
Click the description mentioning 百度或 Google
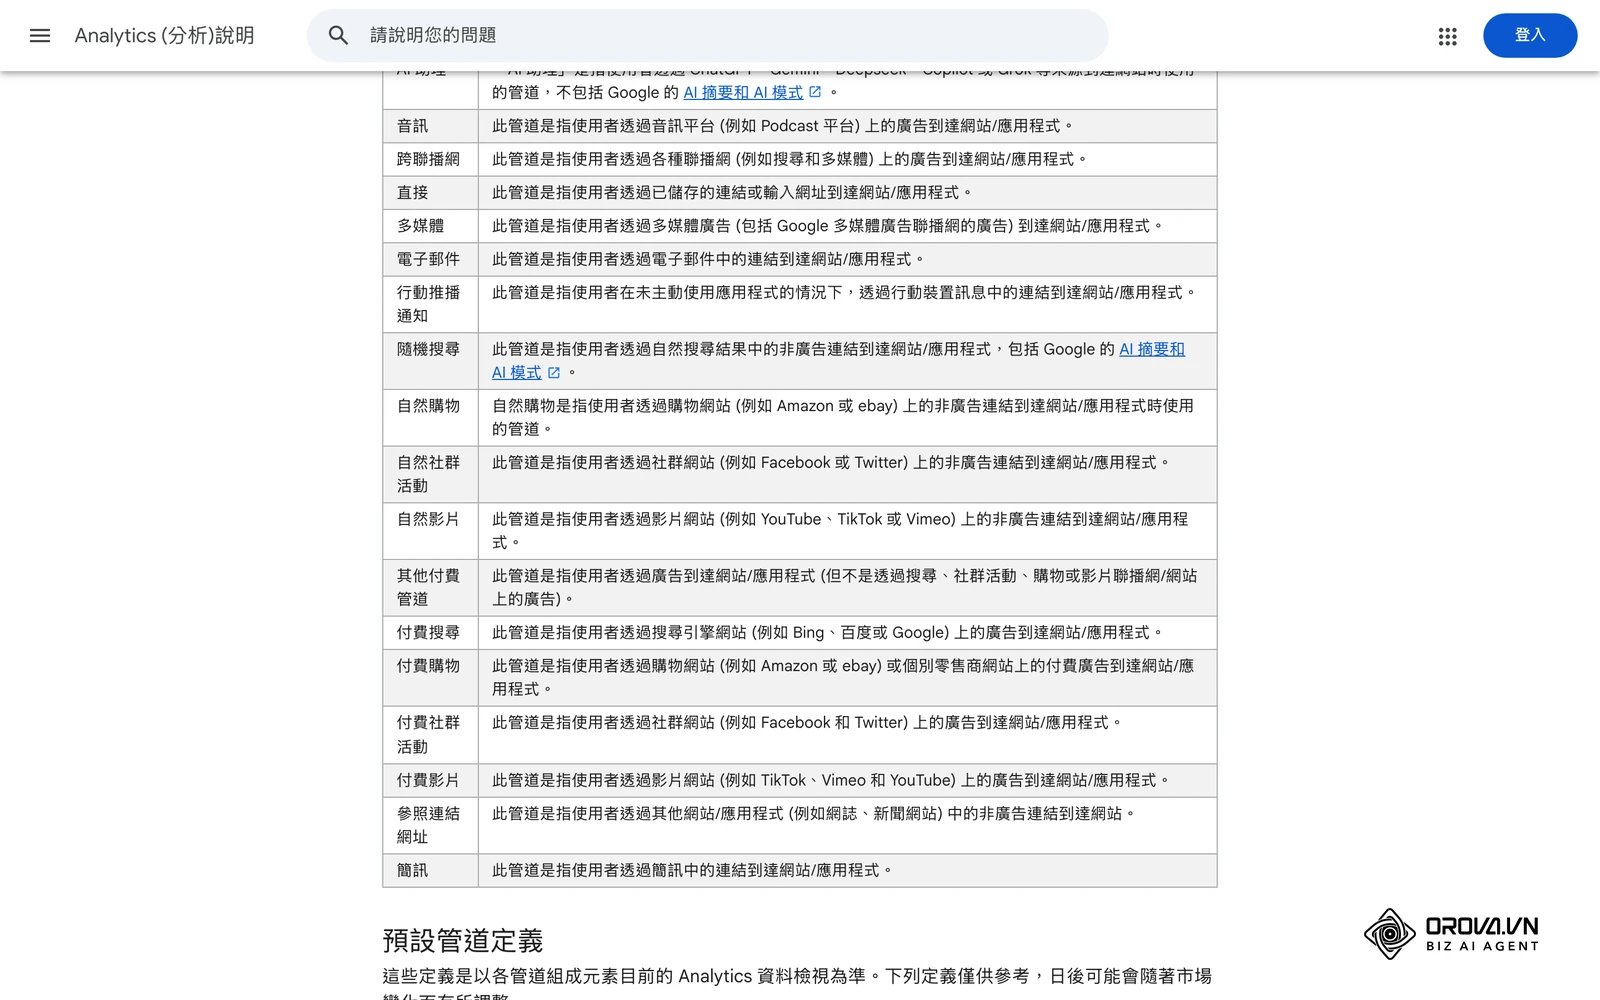[x=827, y=632]
